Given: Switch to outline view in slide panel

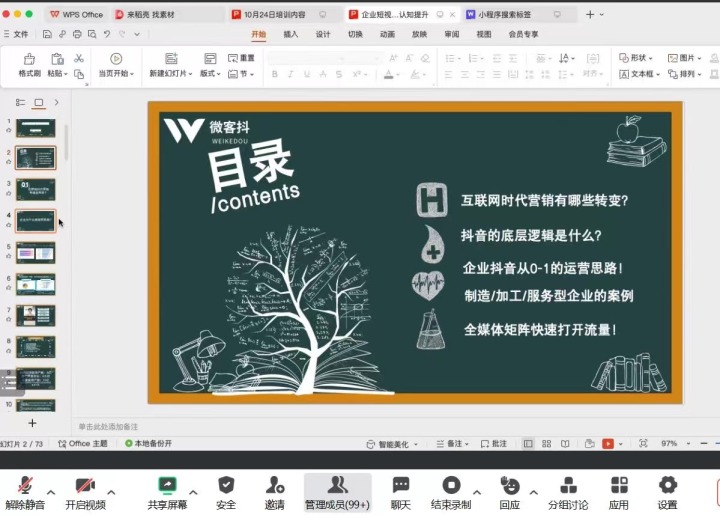Looking at the screenshot, I should pos(20,102).
